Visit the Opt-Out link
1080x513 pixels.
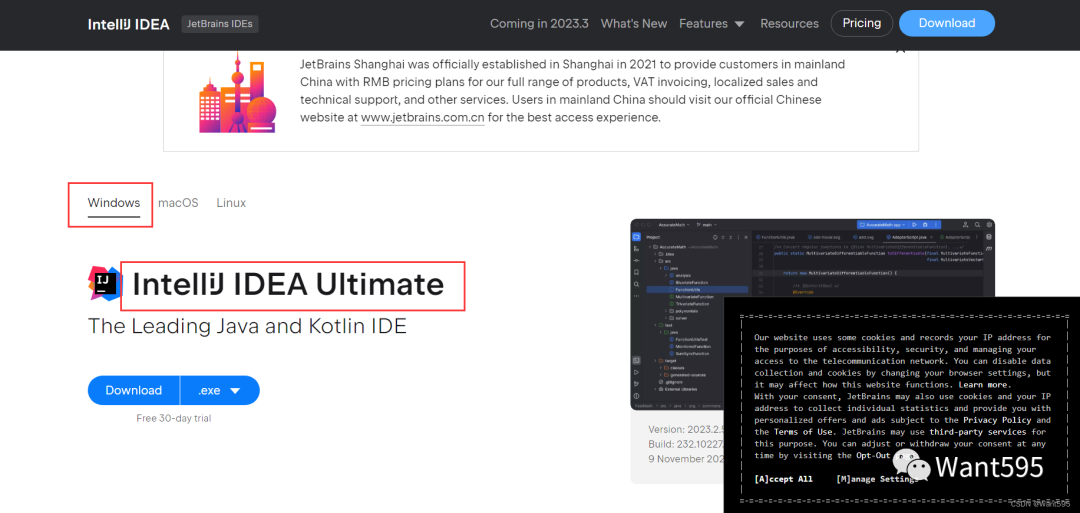(873, 455)
